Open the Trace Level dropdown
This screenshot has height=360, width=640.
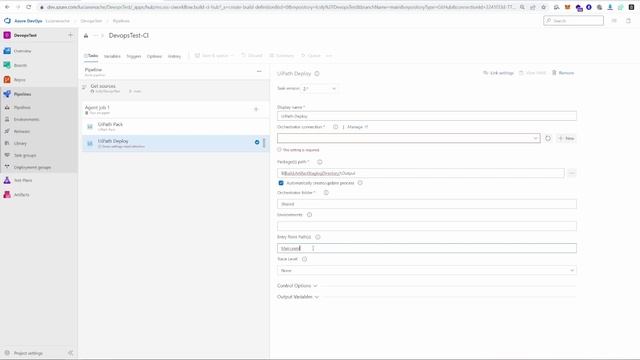point(427,271)
